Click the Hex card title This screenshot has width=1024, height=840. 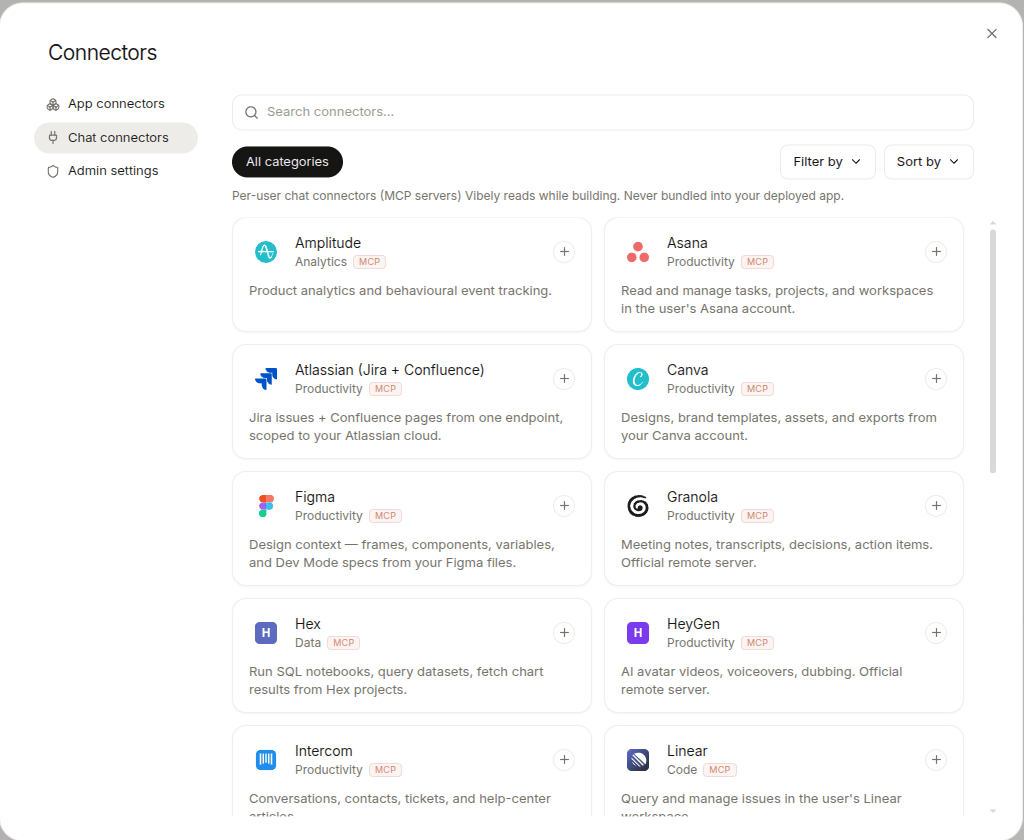coord(308,624)
